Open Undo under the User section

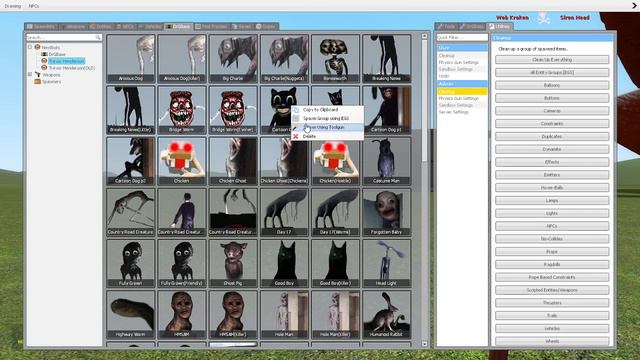tap(462, 76)
